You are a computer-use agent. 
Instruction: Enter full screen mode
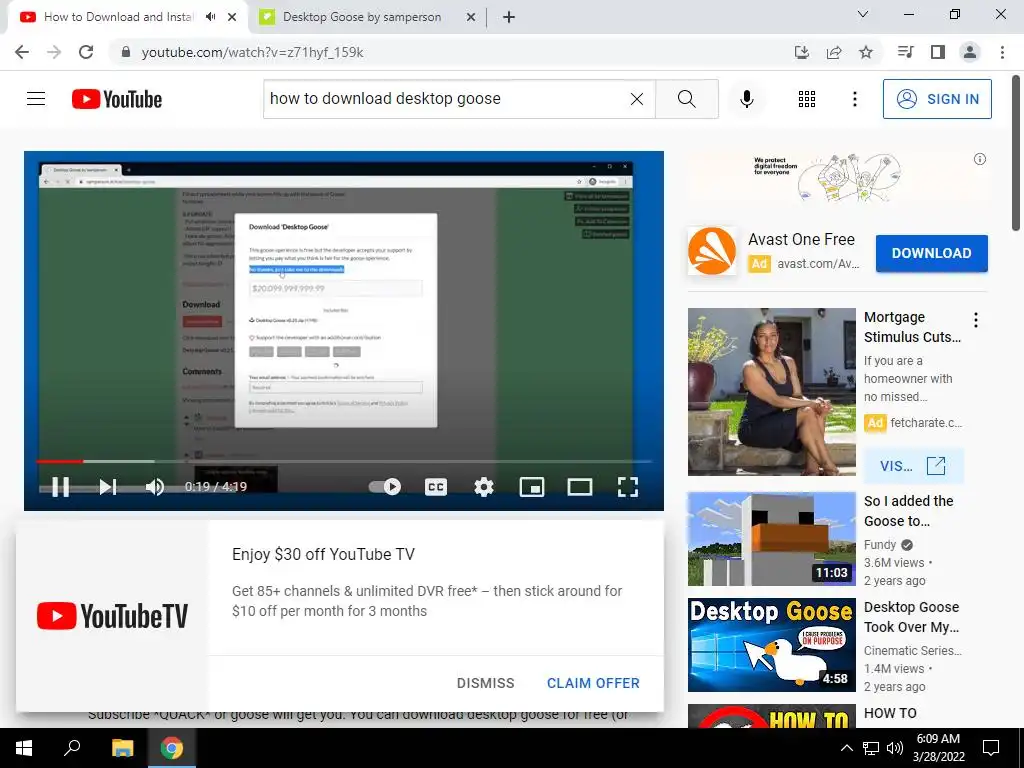[x=628, y=487]
